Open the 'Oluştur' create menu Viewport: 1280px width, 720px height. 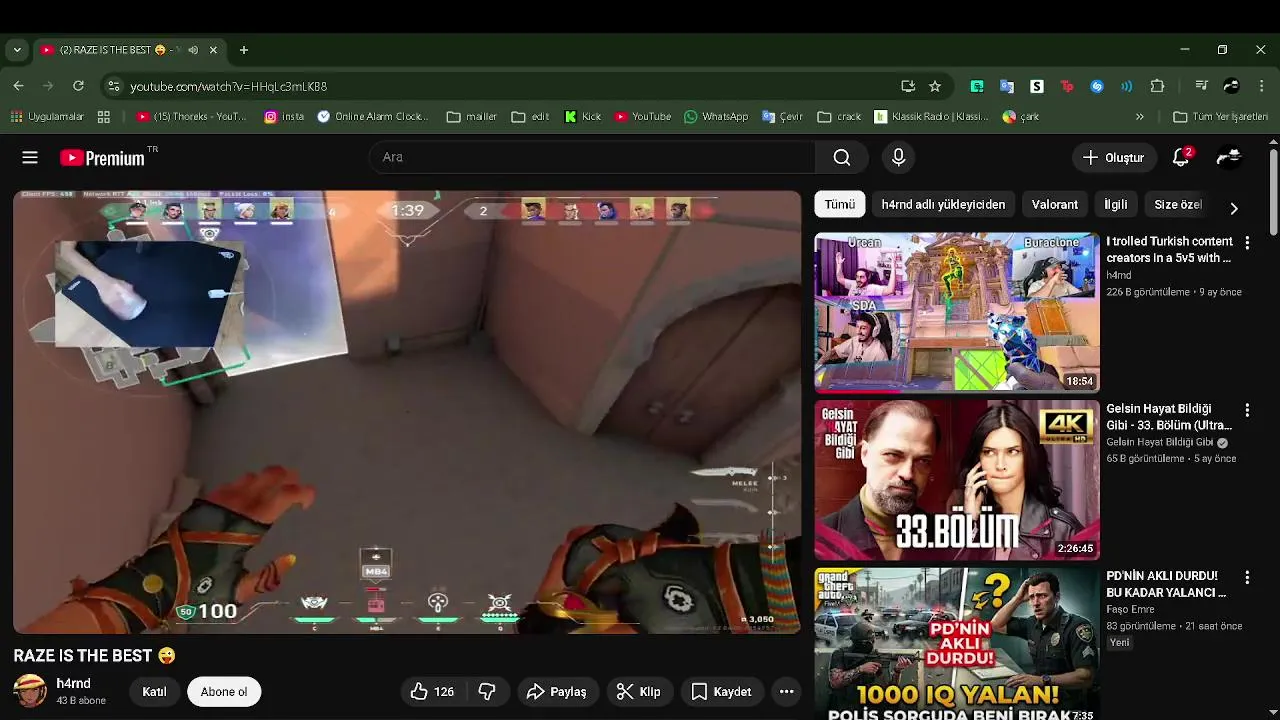(x=1113, y=157)
